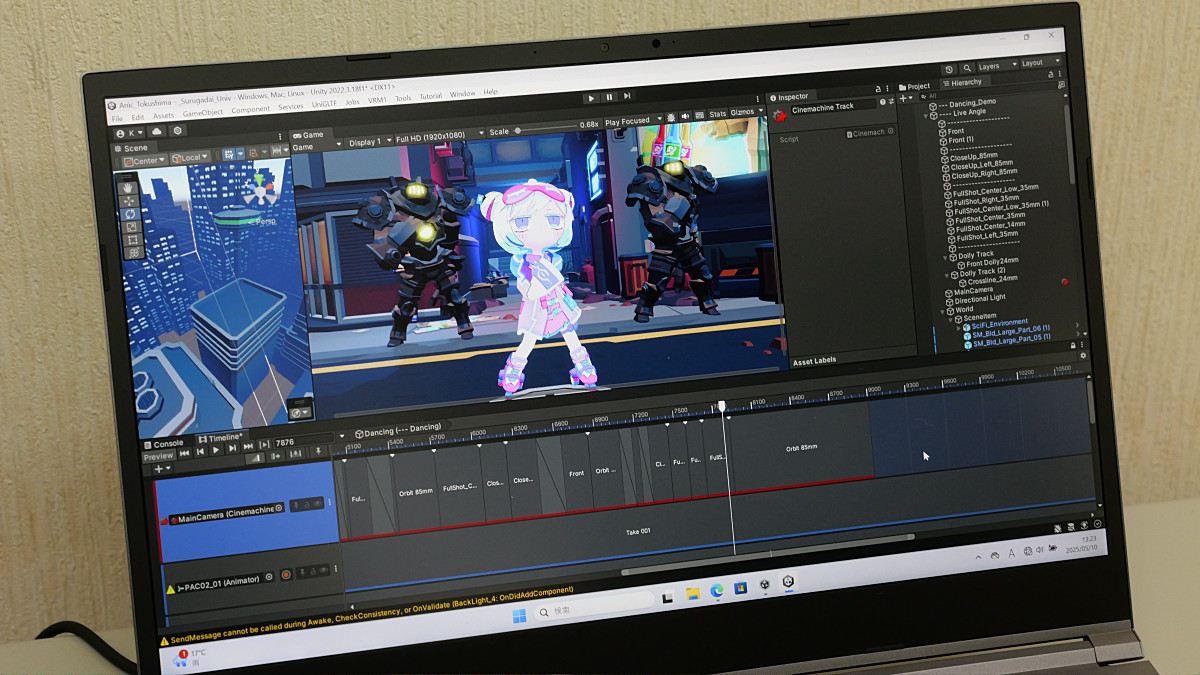Image resolution: width=1200 pixels, height=675 pixels.
Task: Collapse Dolly Track (2) in Hierarchy
Action: [947, 276]
